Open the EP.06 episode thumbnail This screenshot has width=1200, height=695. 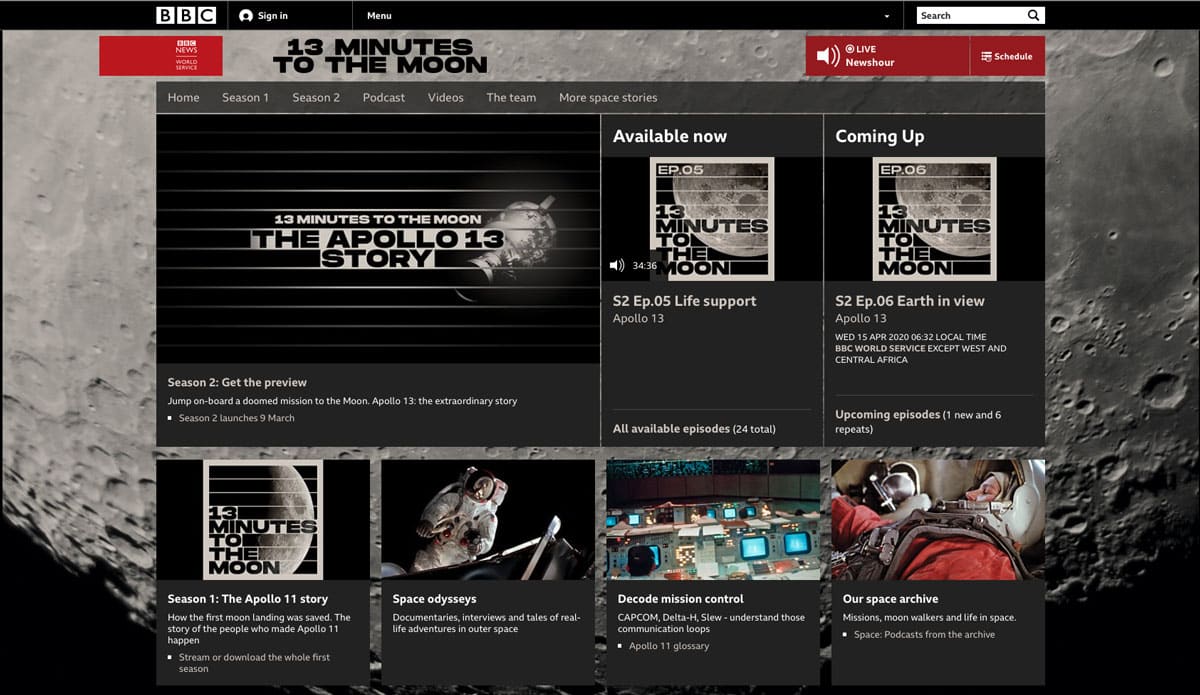pos(934,219)
